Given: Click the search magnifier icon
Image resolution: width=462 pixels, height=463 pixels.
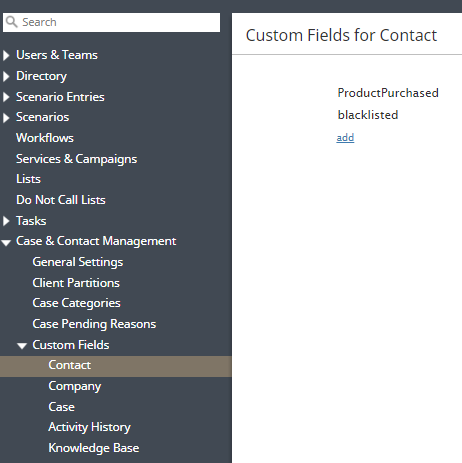Looking at the screenshot, I should [x=12, y=22].
